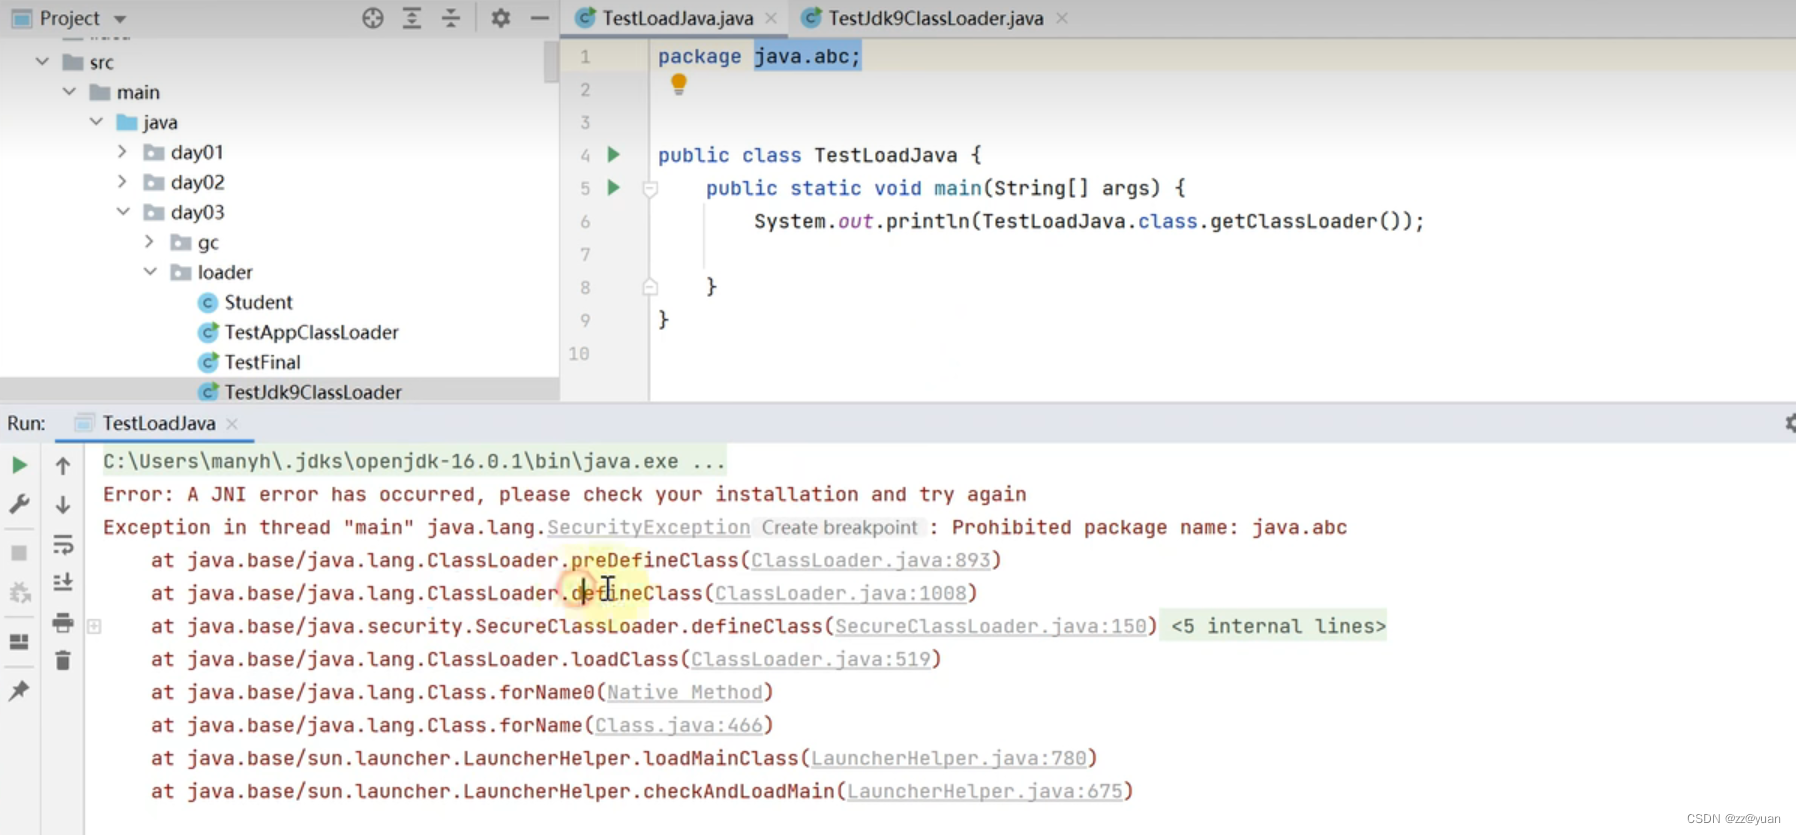Click the restore layout icon in Run toolbar
Image resolution: width=1796 pixels, height=835 pixels.
19,642
